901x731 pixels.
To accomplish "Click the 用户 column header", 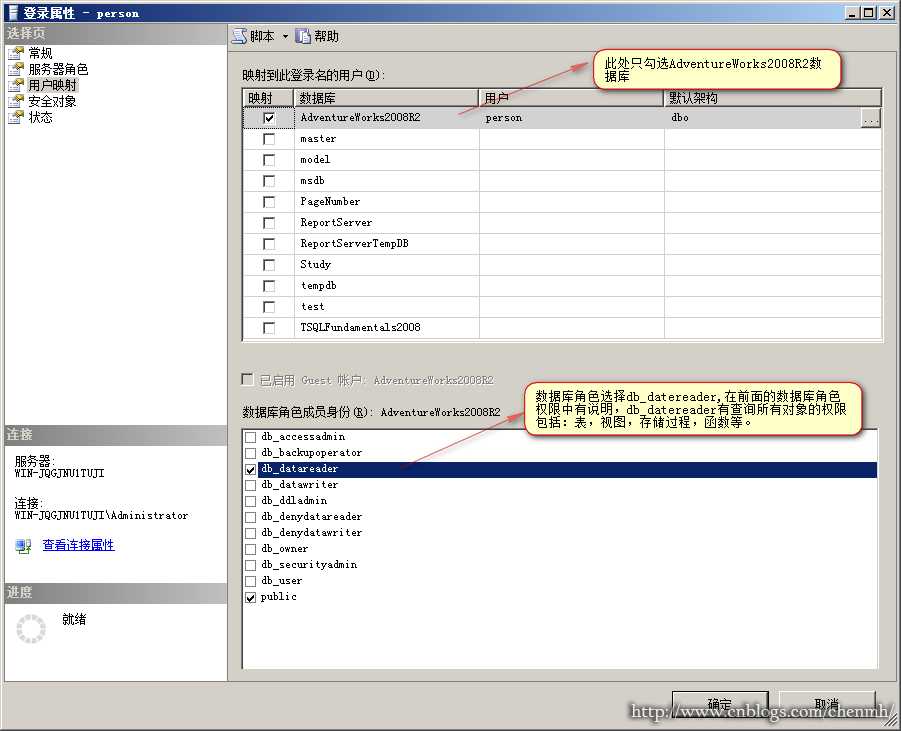I will pos(572,98).
